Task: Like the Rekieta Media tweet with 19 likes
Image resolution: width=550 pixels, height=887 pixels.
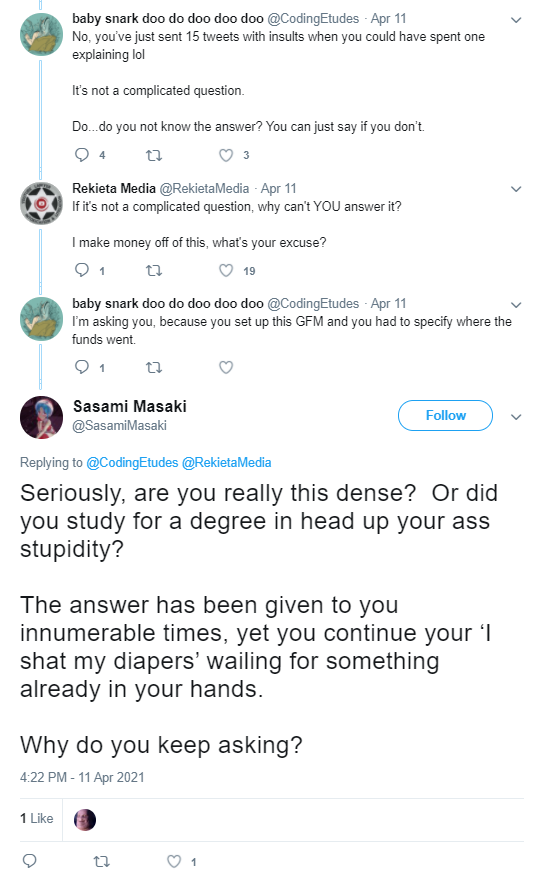Action: click(226, 270)
